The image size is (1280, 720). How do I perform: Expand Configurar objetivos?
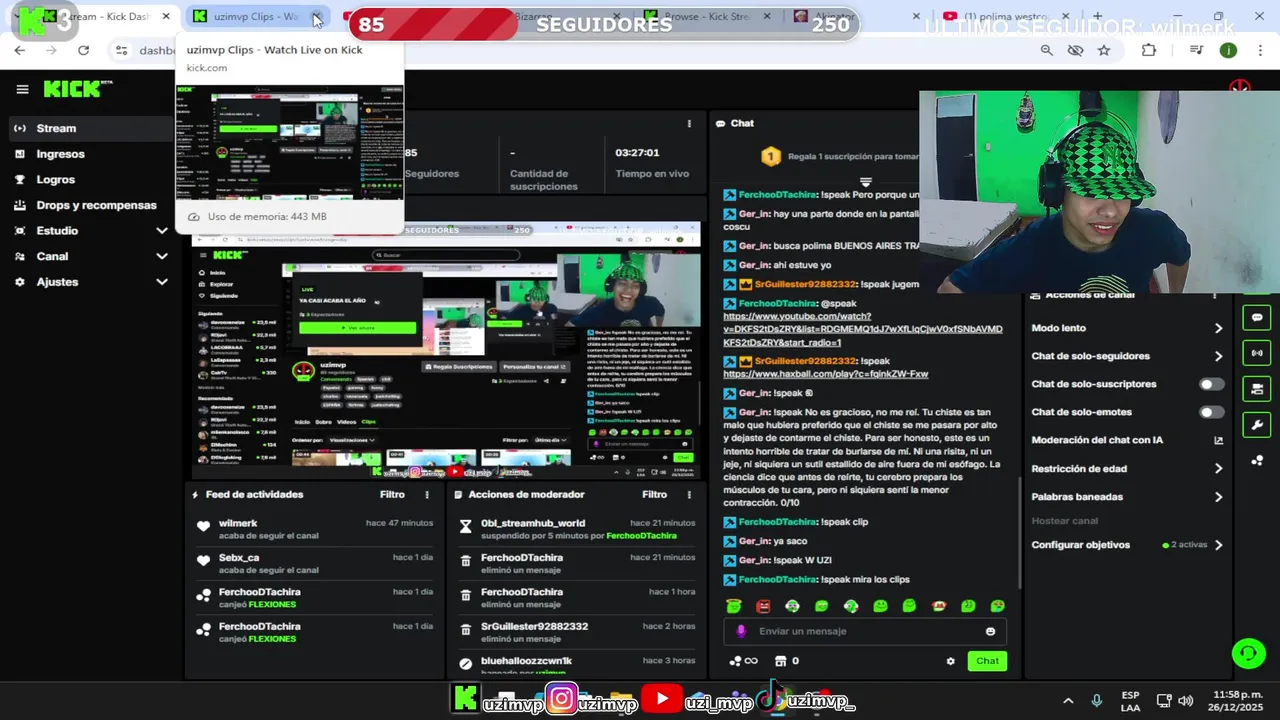pos(1127,545)
